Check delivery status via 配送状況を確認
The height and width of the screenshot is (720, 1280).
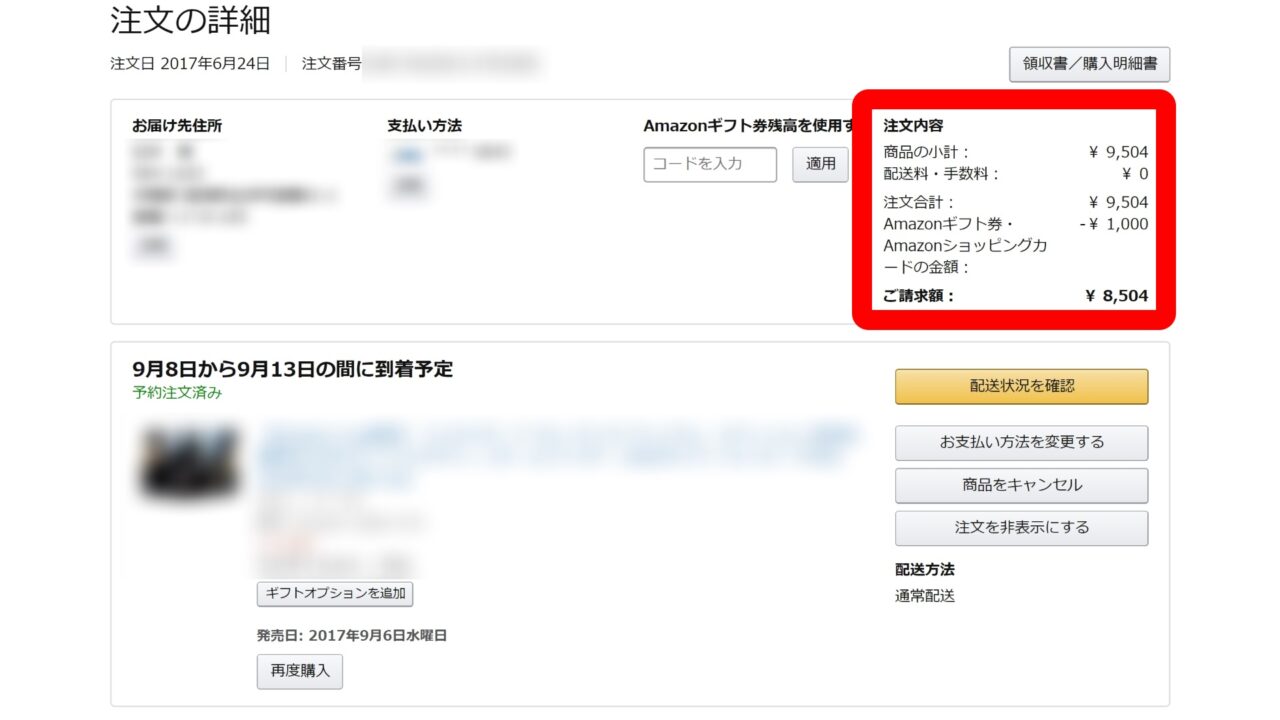[1021, 386]
